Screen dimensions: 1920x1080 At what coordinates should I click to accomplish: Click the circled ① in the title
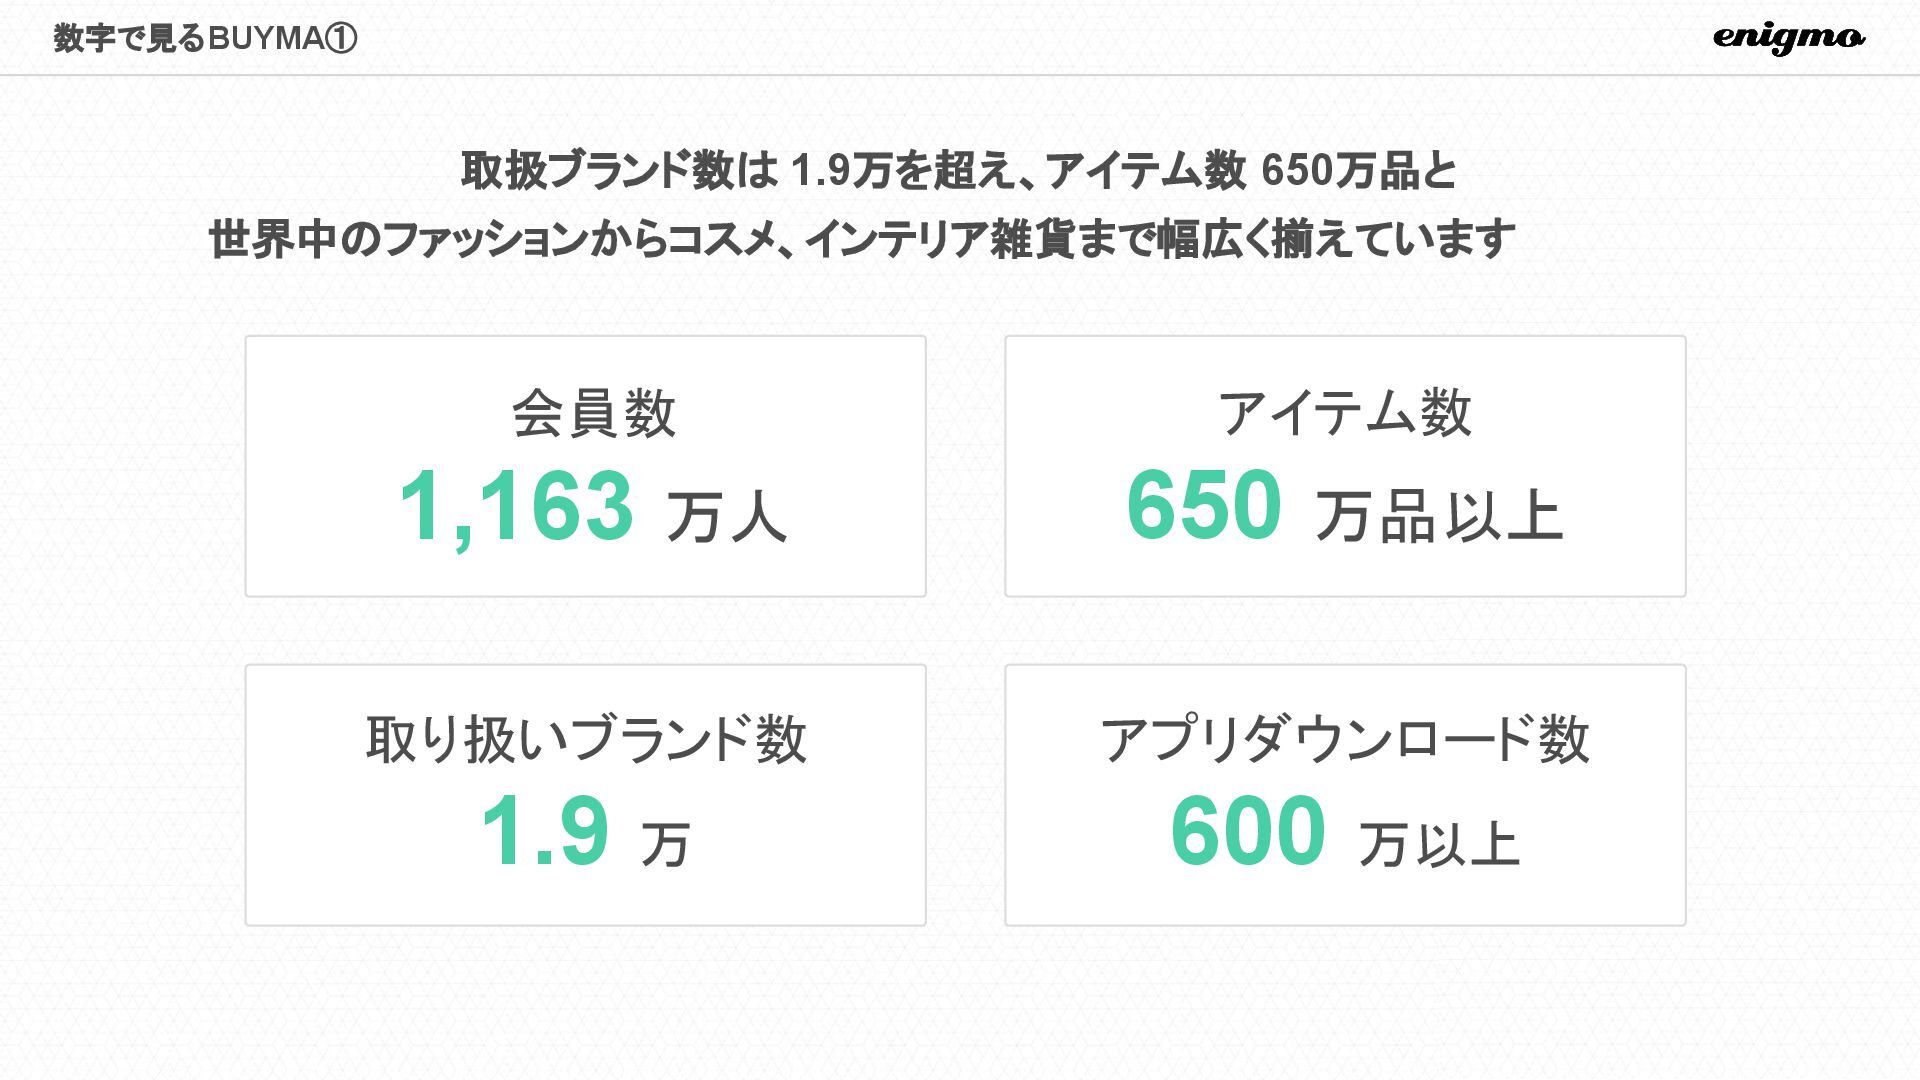(x=341, y=39)
